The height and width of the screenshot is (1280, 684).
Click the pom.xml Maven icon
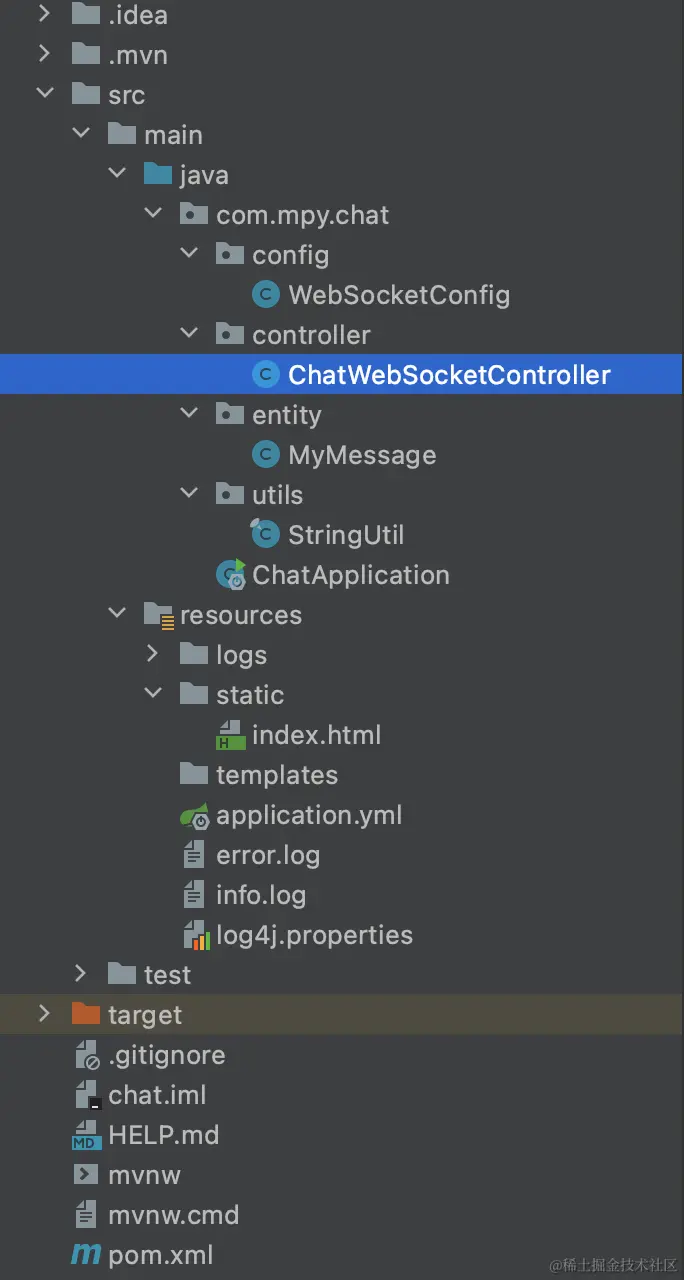click(87, 1255)
